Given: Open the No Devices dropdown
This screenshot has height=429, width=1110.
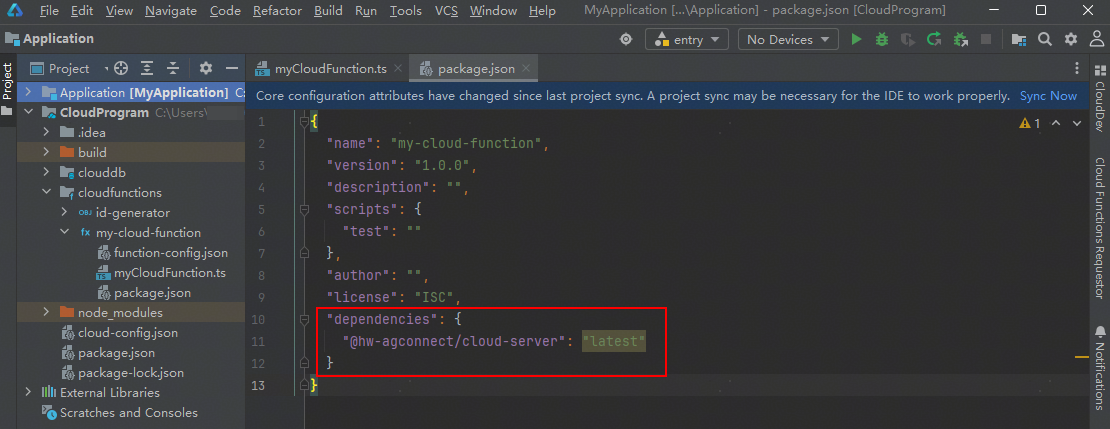Looking at the screenshot, I should click(788, 40).
